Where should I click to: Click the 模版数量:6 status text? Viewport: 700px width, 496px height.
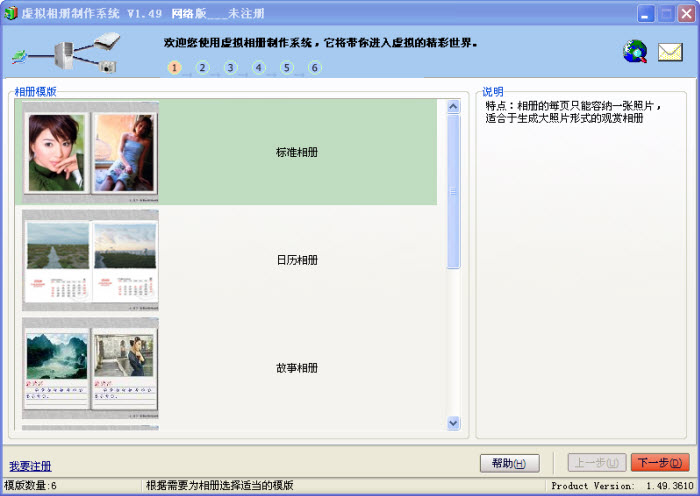coord(30,486)
